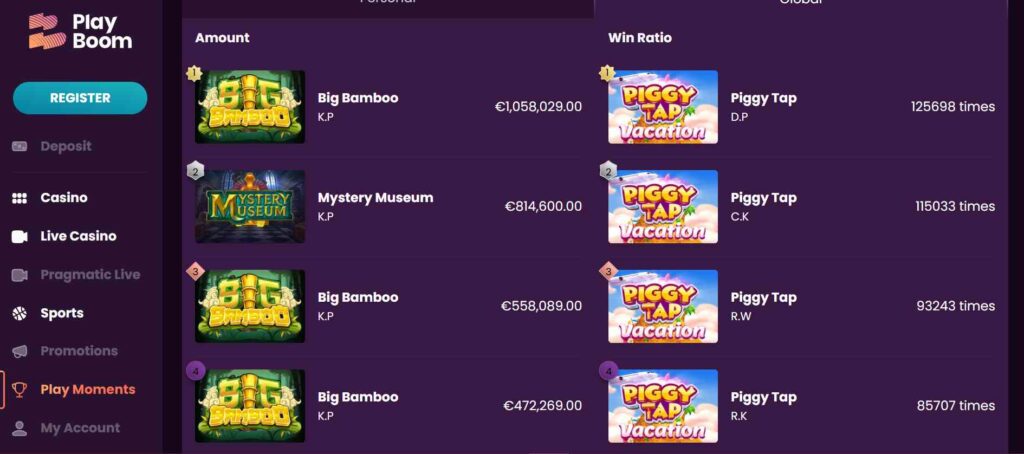
Task: Switch to the Personal tab
Action: tap(388, 5)
